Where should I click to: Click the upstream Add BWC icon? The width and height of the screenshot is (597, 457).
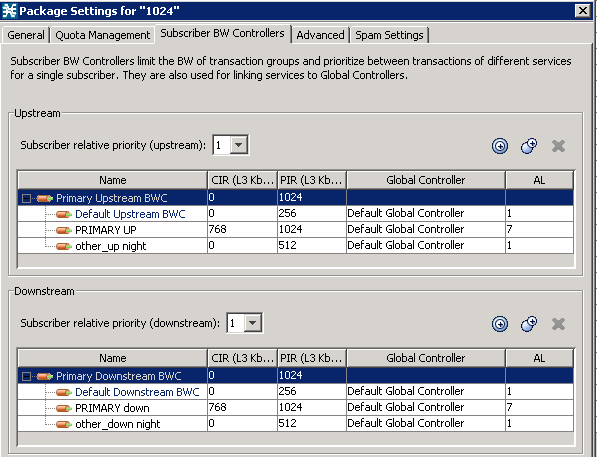click(x=500, y=146)
